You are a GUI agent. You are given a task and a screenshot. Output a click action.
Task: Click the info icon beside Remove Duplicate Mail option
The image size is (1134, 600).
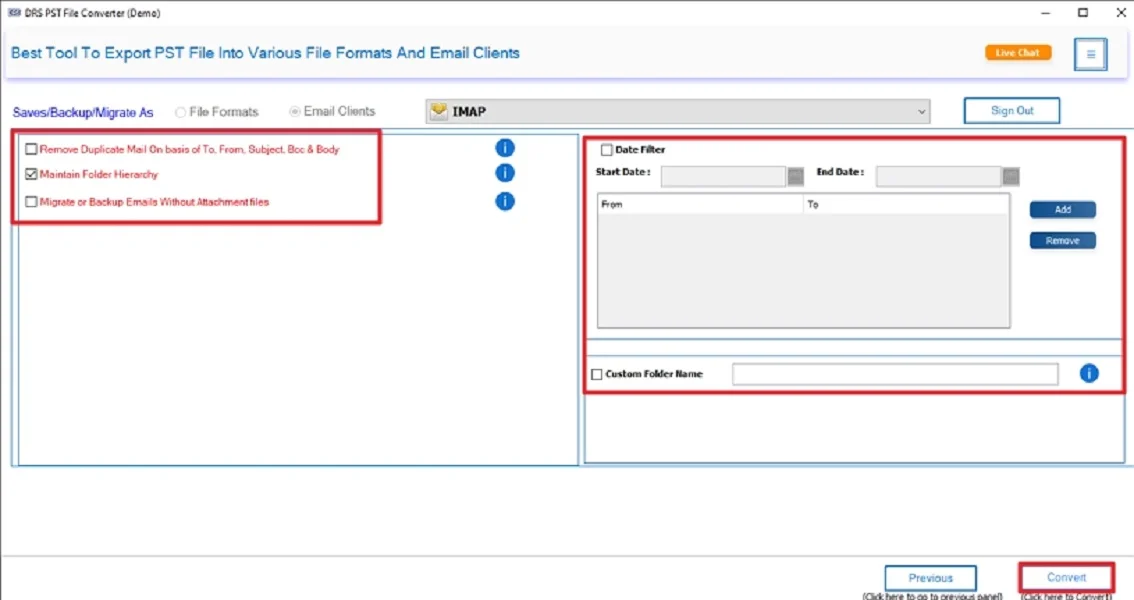click(505, 147)
